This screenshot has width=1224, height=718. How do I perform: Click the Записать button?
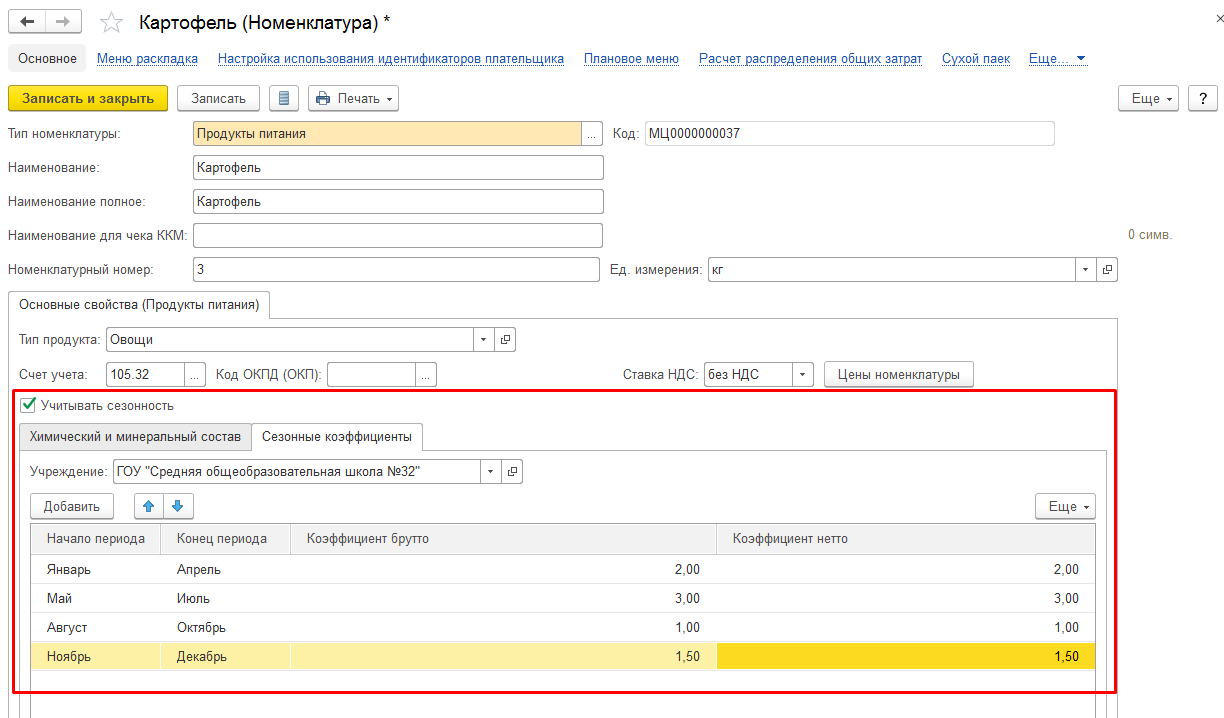(x=218, y=98)
